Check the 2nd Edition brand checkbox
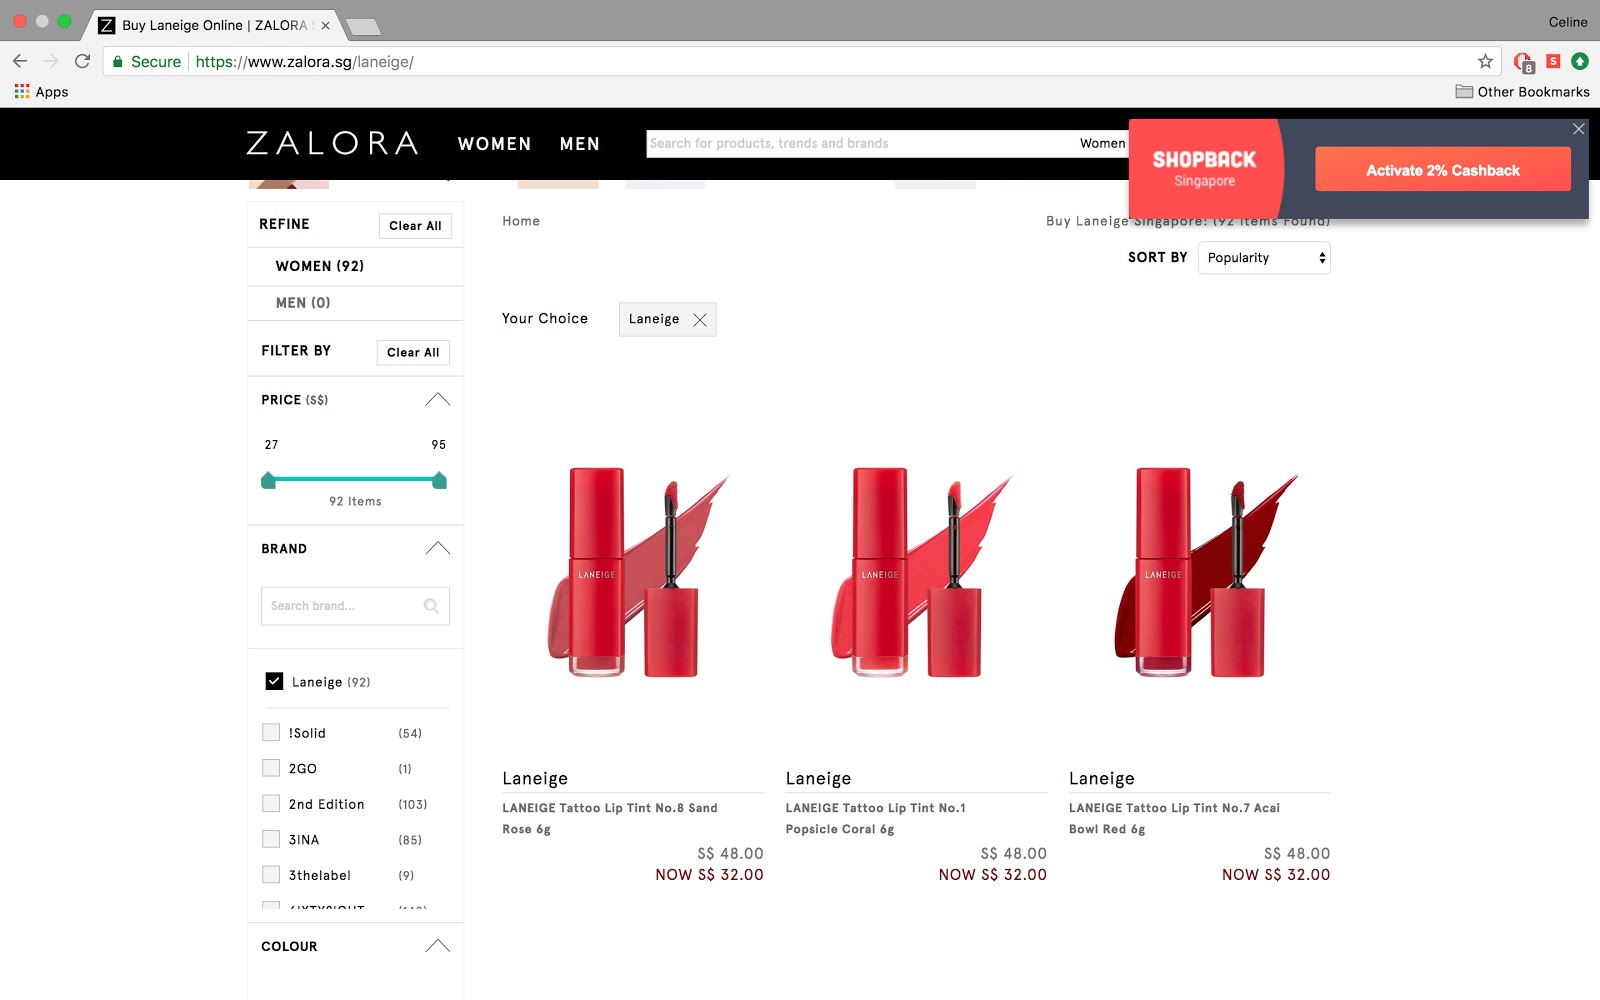1600x1000 pixels. pos(271,804)
